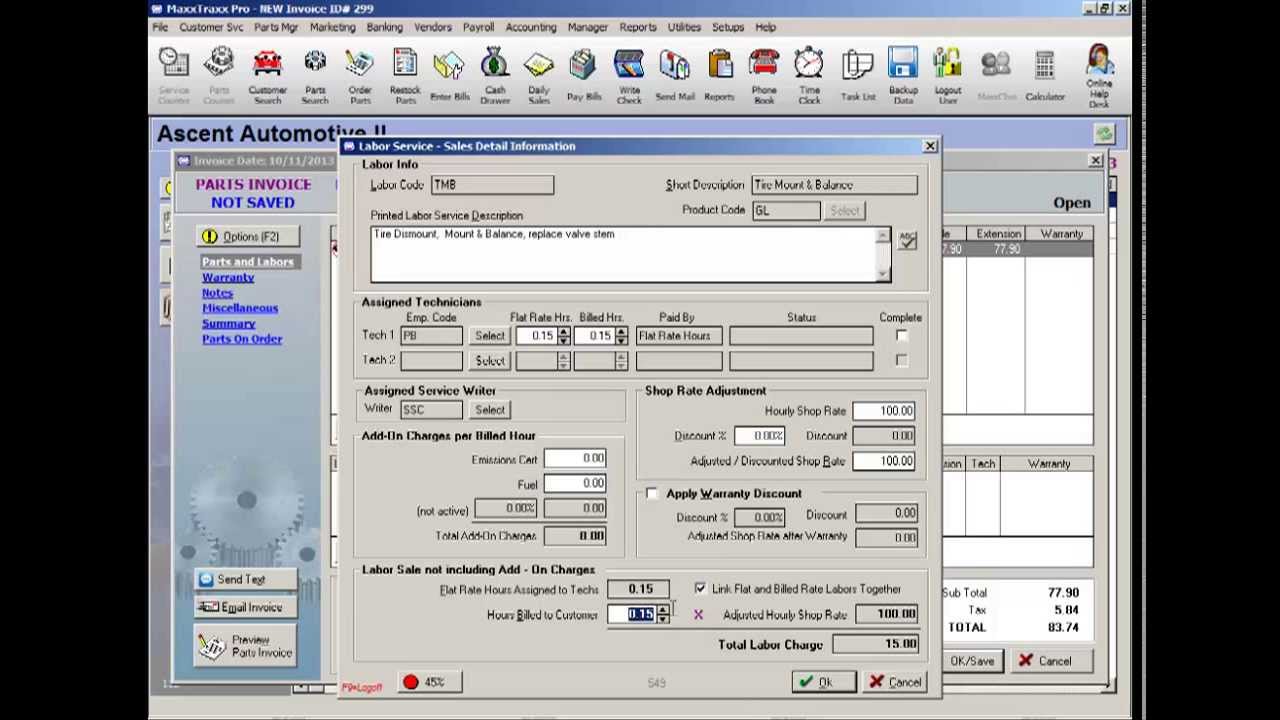The image size is (1280, 720).
Task: Click the spell-check icon beside the labor description
Action: pyautogui.click(x=907, y=240)
